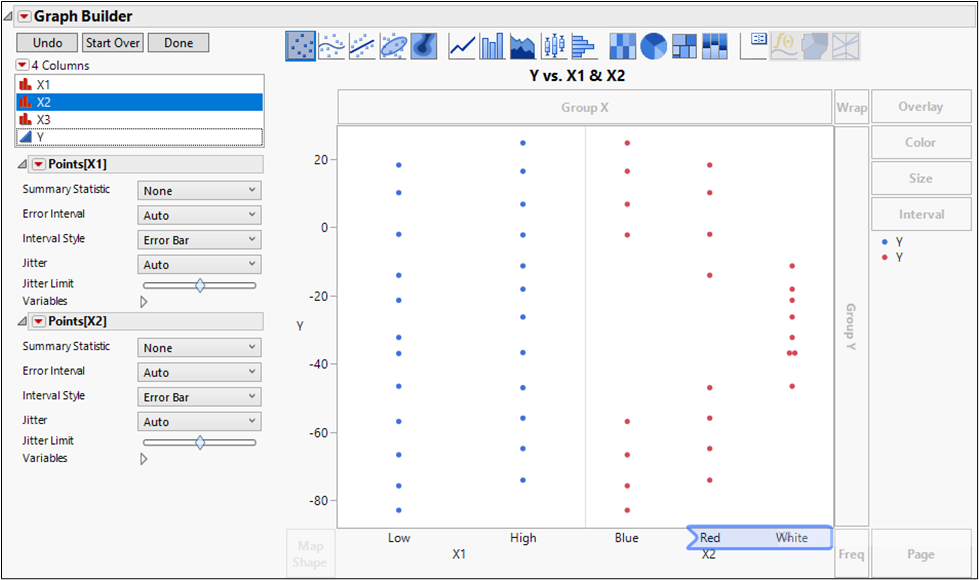979x580 pixels.
Task: Adjust Points[X1] Jitter Limit slider
Action: click(x=200, y=285)
